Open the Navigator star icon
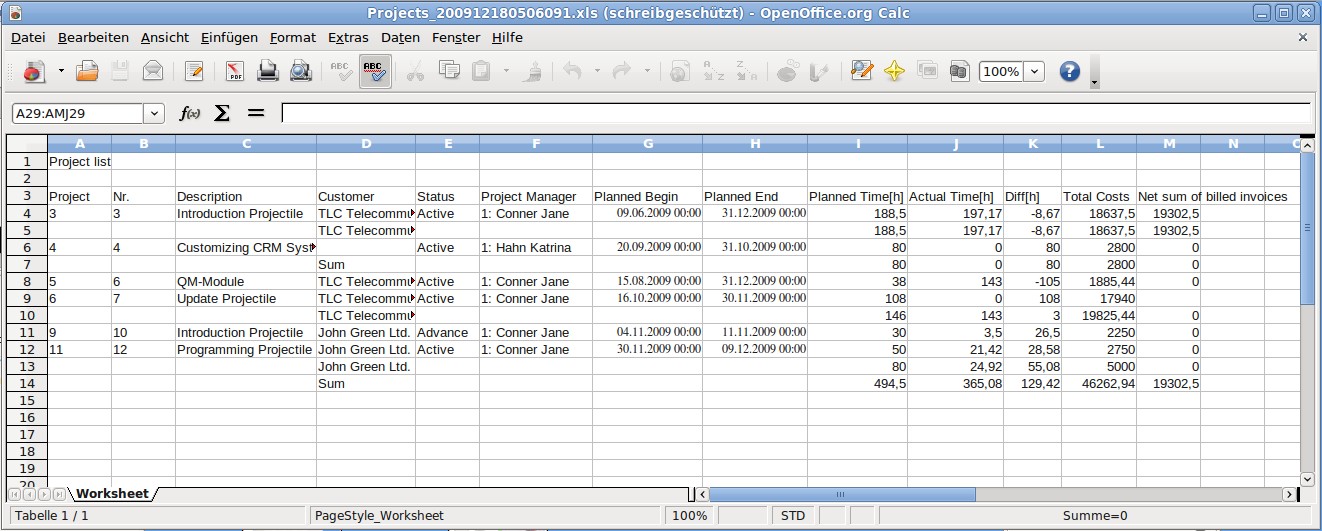 click(894, 71)
